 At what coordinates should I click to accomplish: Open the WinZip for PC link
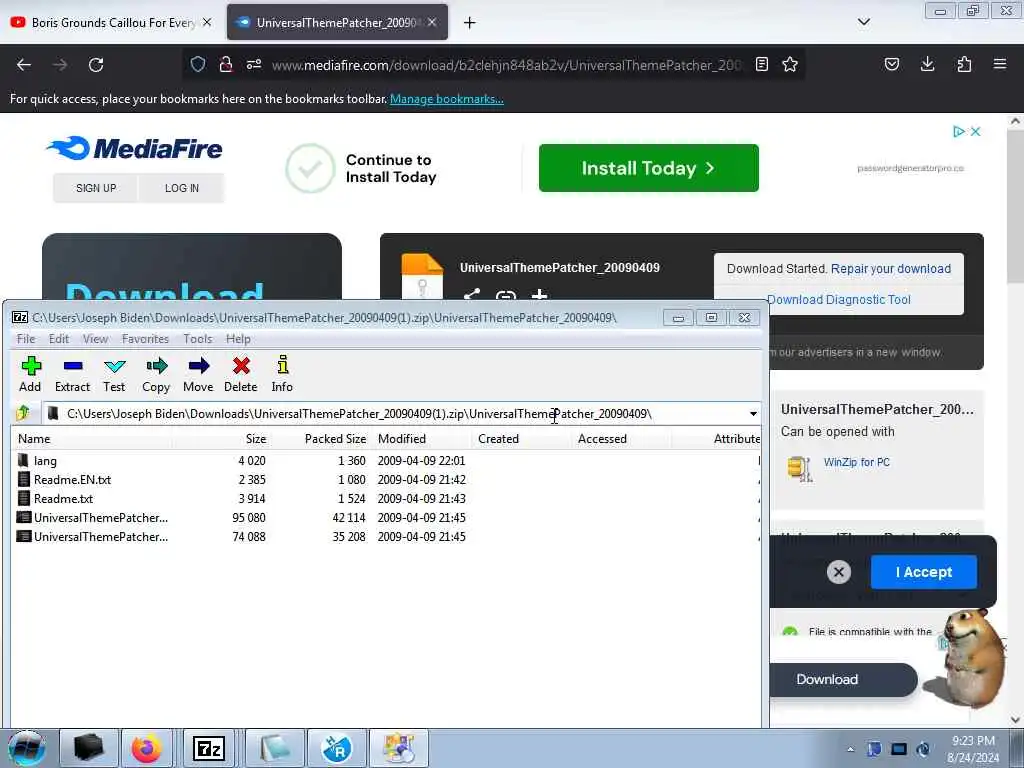tap(856, 462)
